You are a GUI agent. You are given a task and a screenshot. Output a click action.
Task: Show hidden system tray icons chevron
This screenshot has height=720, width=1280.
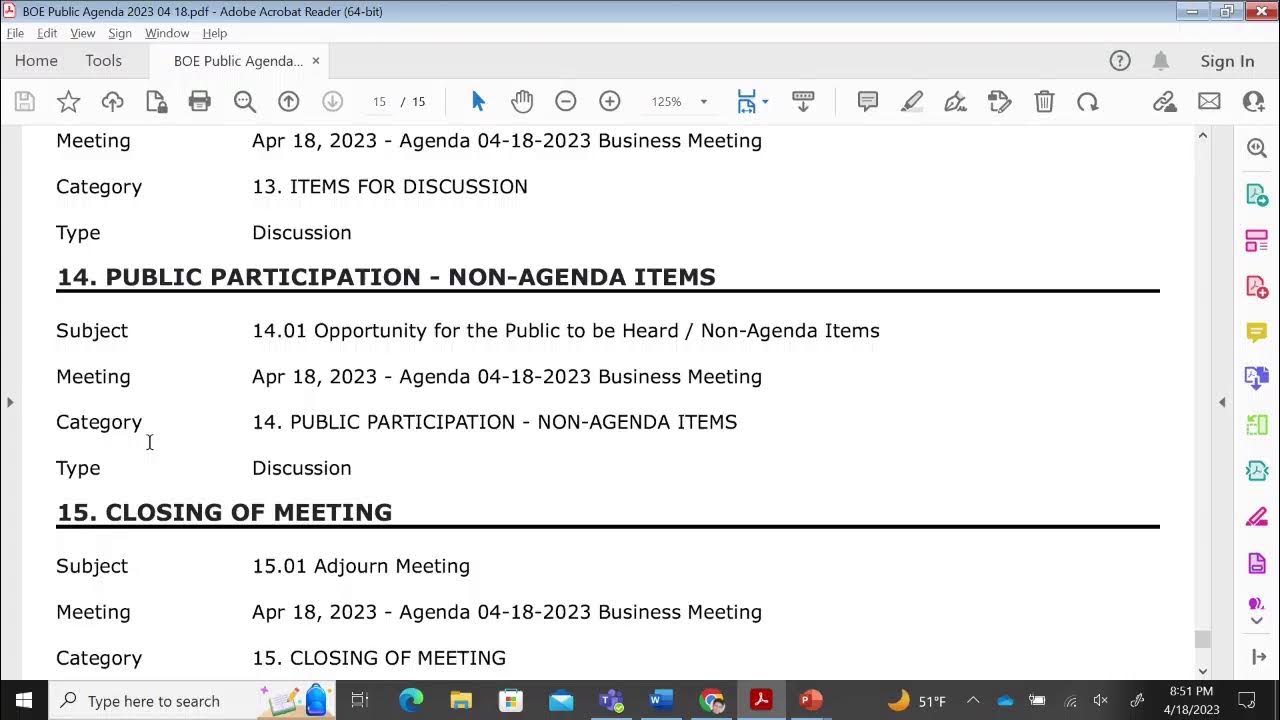[972, 700]
